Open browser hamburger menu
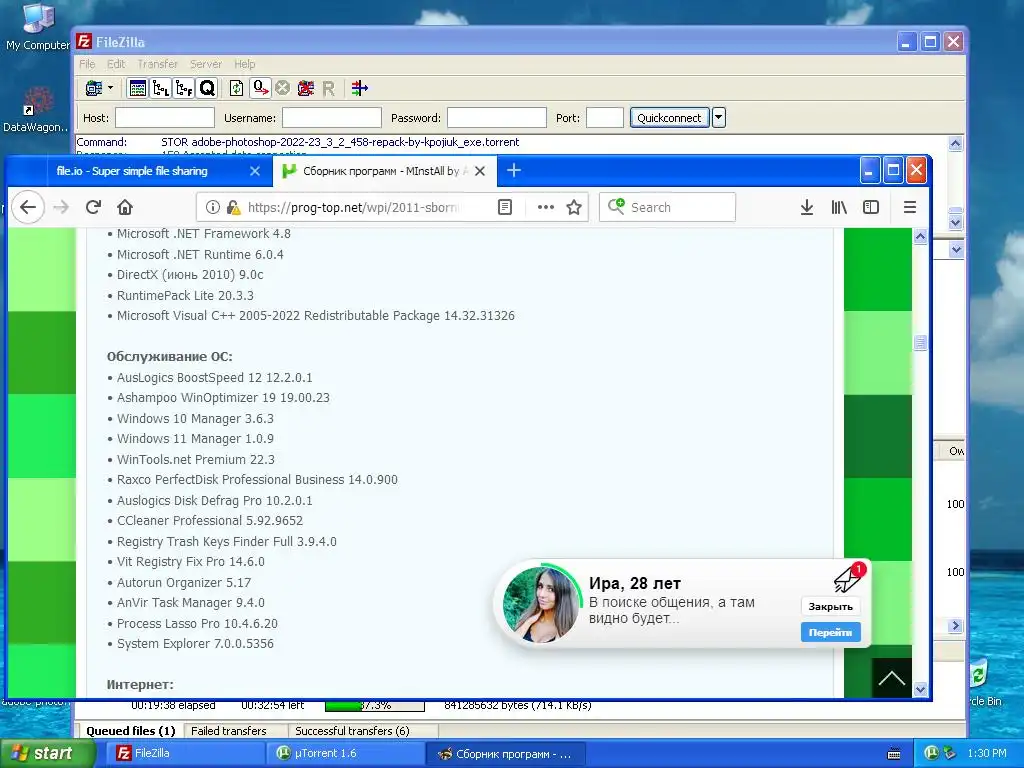The height and width of the screenshot is (768, 1024). pos(910,207)
